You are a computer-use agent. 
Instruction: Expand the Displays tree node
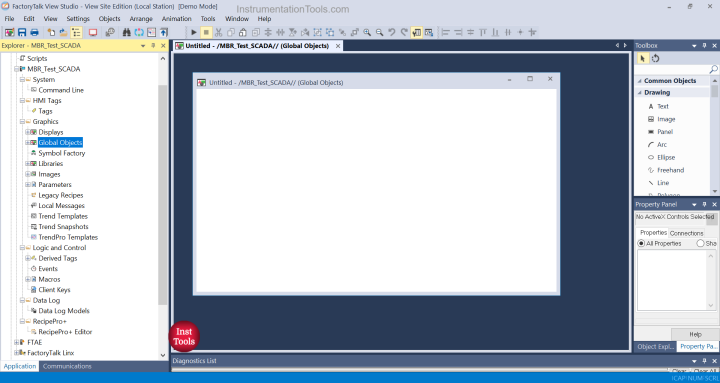coord(28,132)
